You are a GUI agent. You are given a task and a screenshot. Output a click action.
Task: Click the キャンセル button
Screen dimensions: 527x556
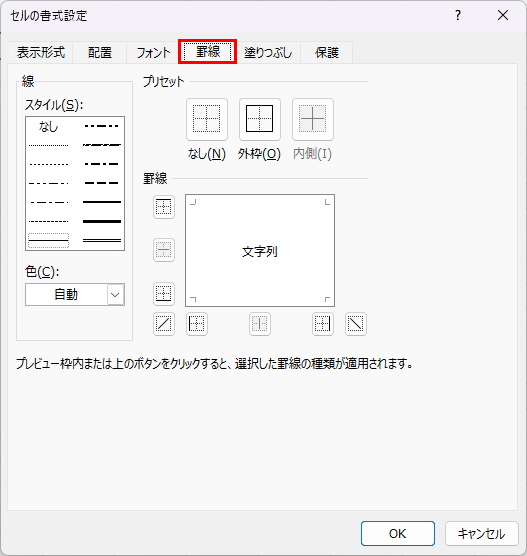point(482,533)
